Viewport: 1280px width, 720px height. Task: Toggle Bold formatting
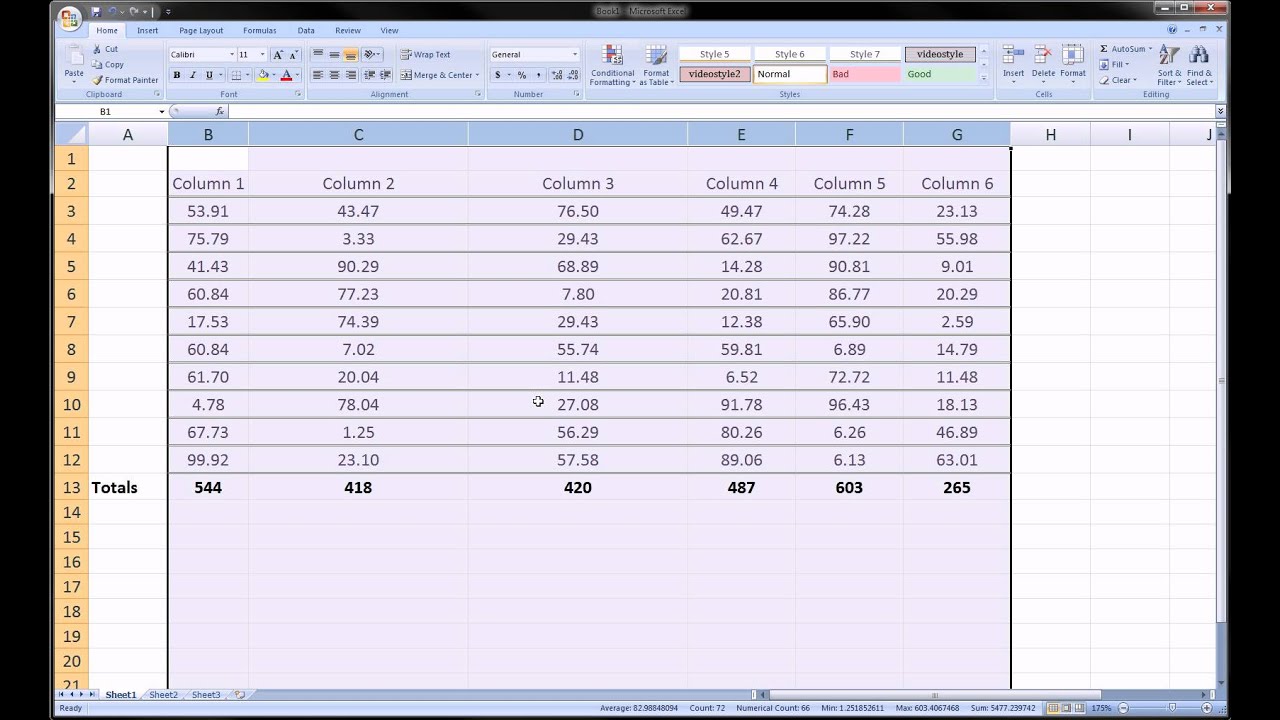pyautogui.click(x=177, y=75)
